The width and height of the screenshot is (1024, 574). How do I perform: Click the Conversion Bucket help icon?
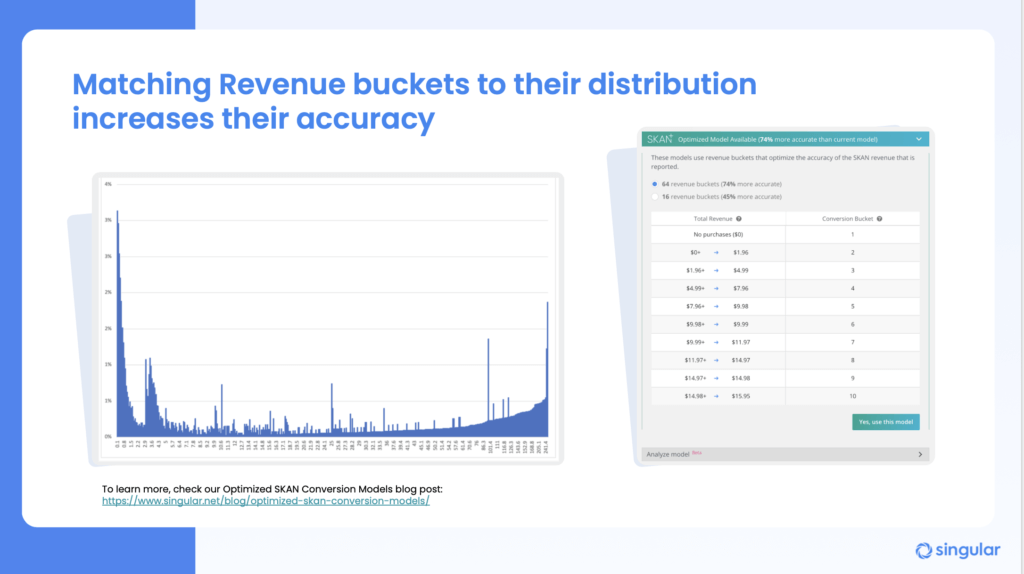(x=880, y=219)
